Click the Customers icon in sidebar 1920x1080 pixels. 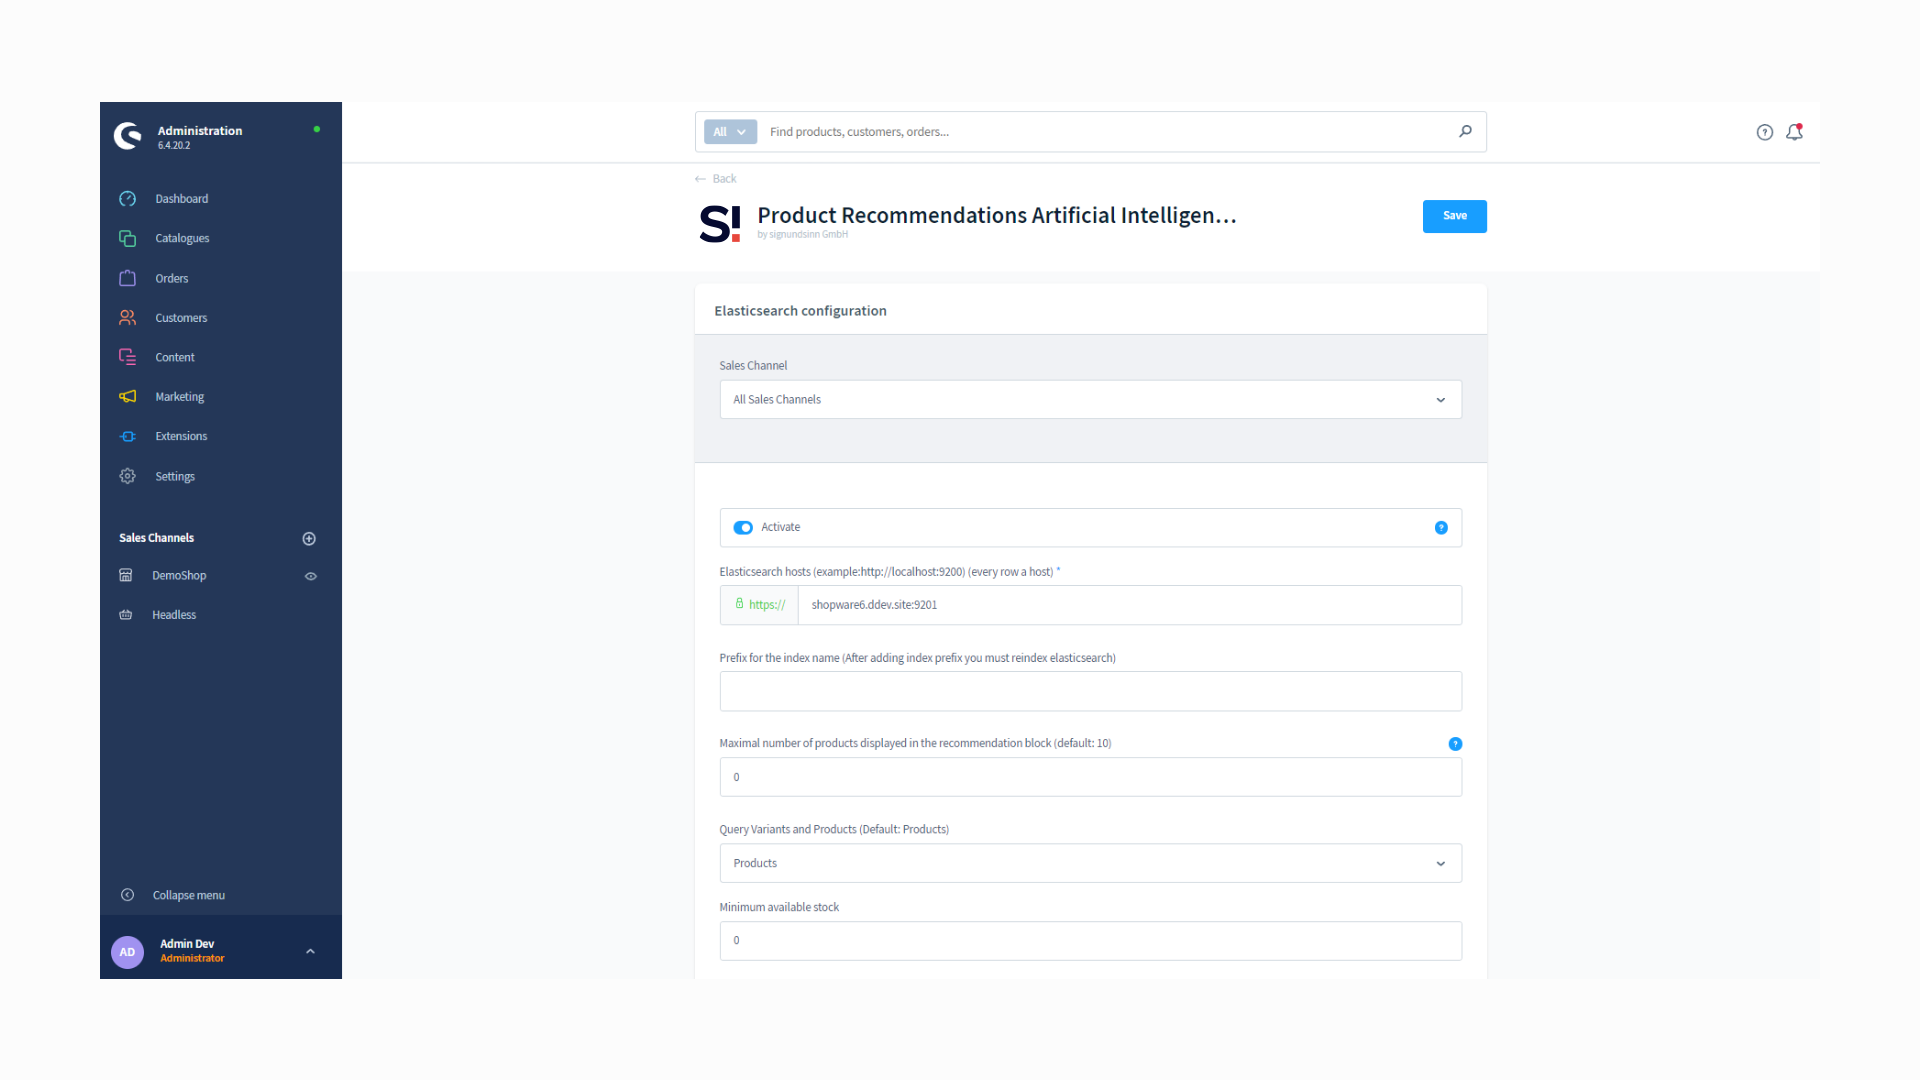pyautogui.click(x=128, y=316)
